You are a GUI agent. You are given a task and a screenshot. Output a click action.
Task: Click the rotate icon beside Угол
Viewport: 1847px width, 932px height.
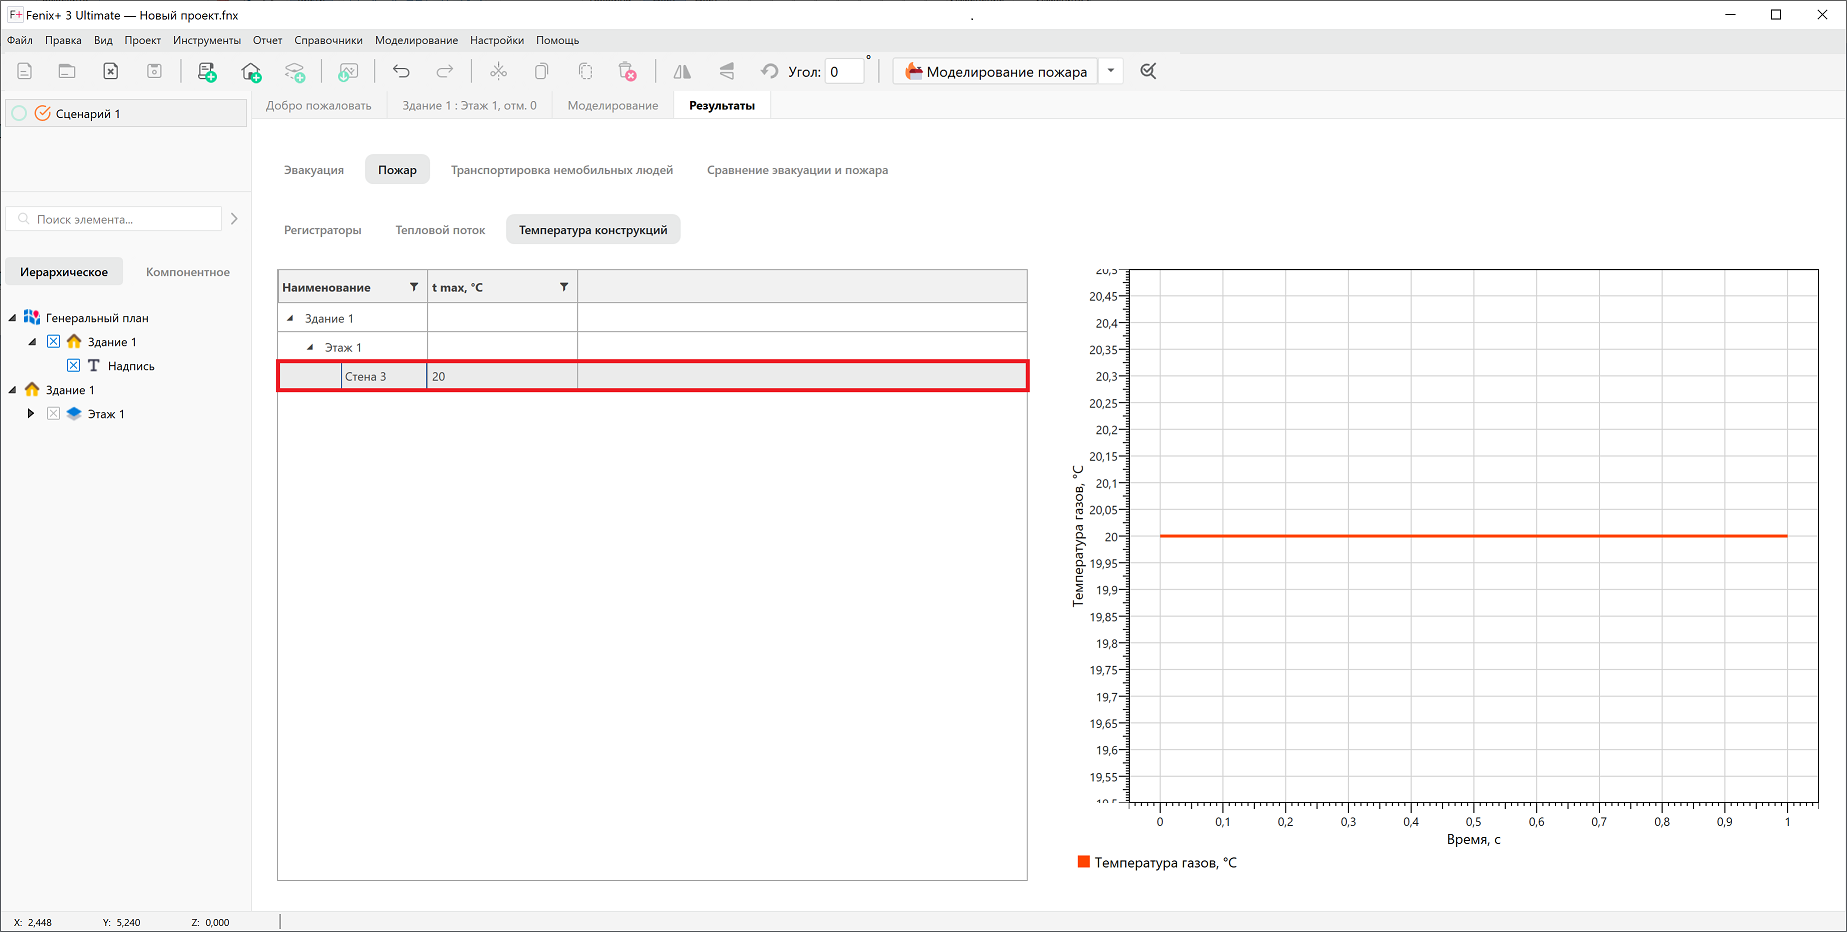pyautogui.click(x=769, y=71)
